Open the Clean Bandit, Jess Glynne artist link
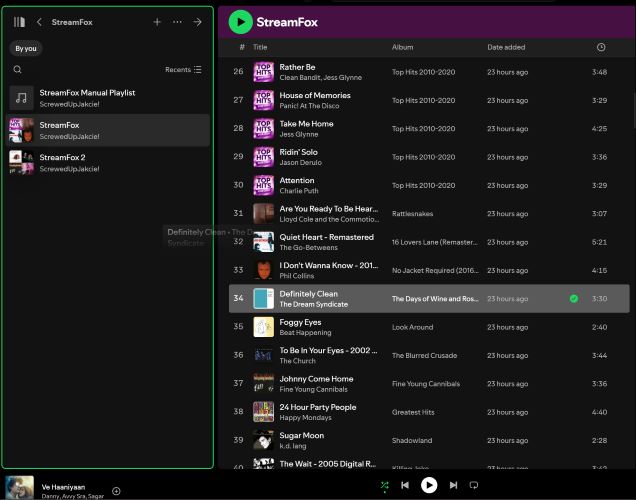 pos(320,77)
